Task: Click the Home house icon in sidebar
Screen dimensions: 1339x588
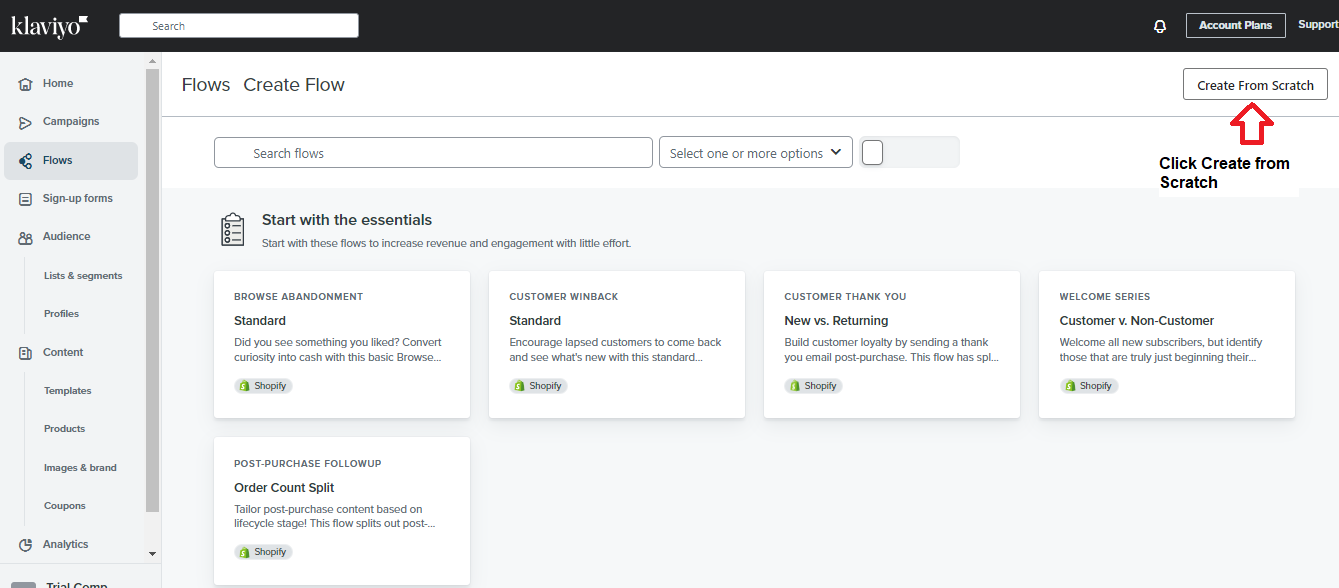Action: pos(26,84)
